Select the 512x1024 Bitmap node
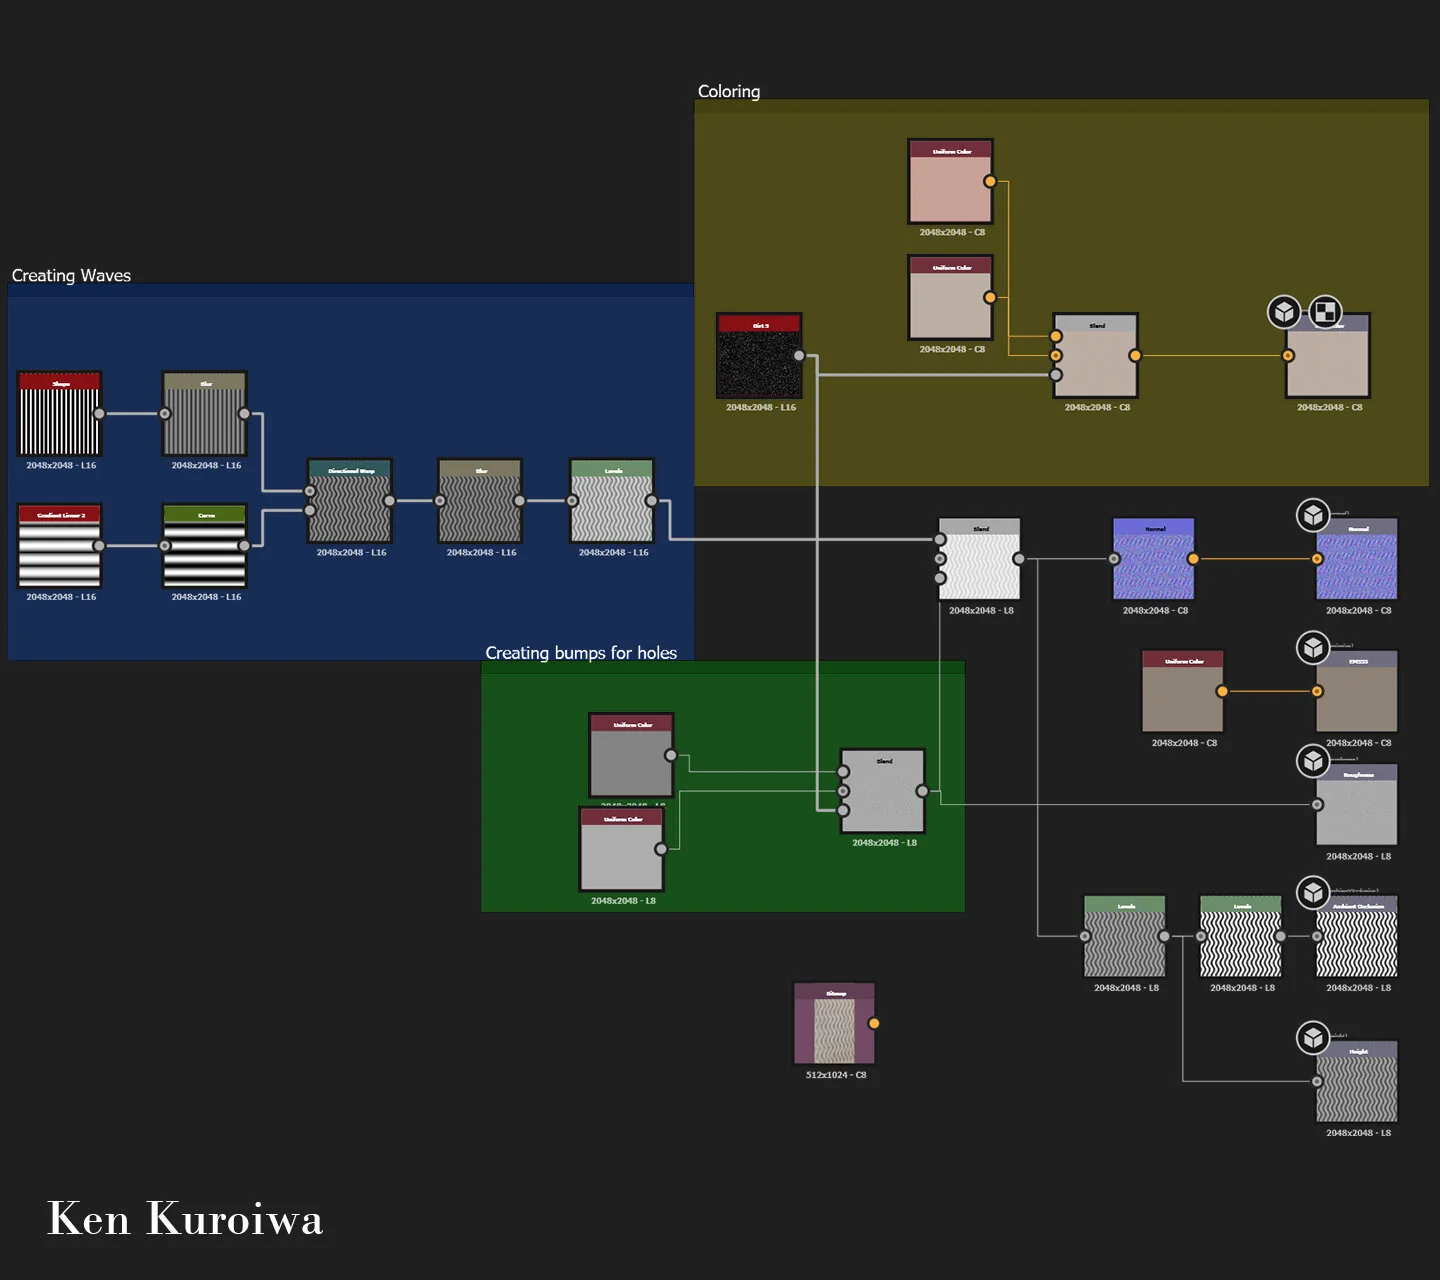The image size is (1440, 1280). [833, 1025]
